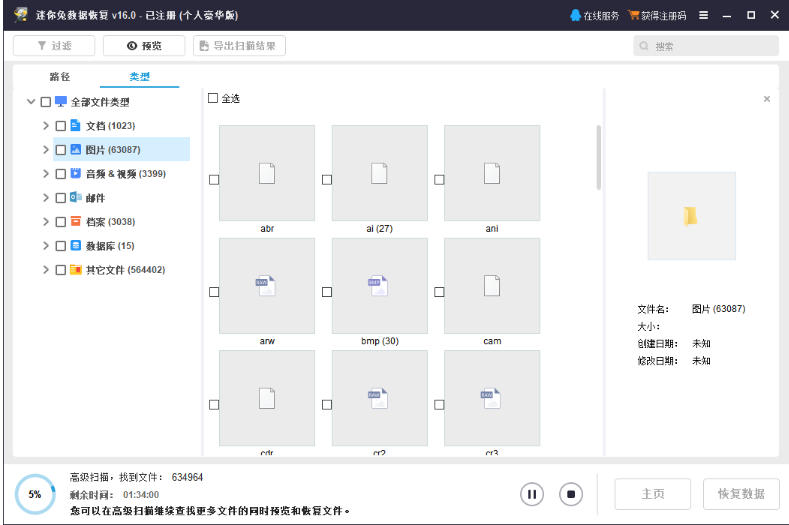Check the 邮件 checkbox
This screenshot has height=525, width=789.
pos(60,198)
